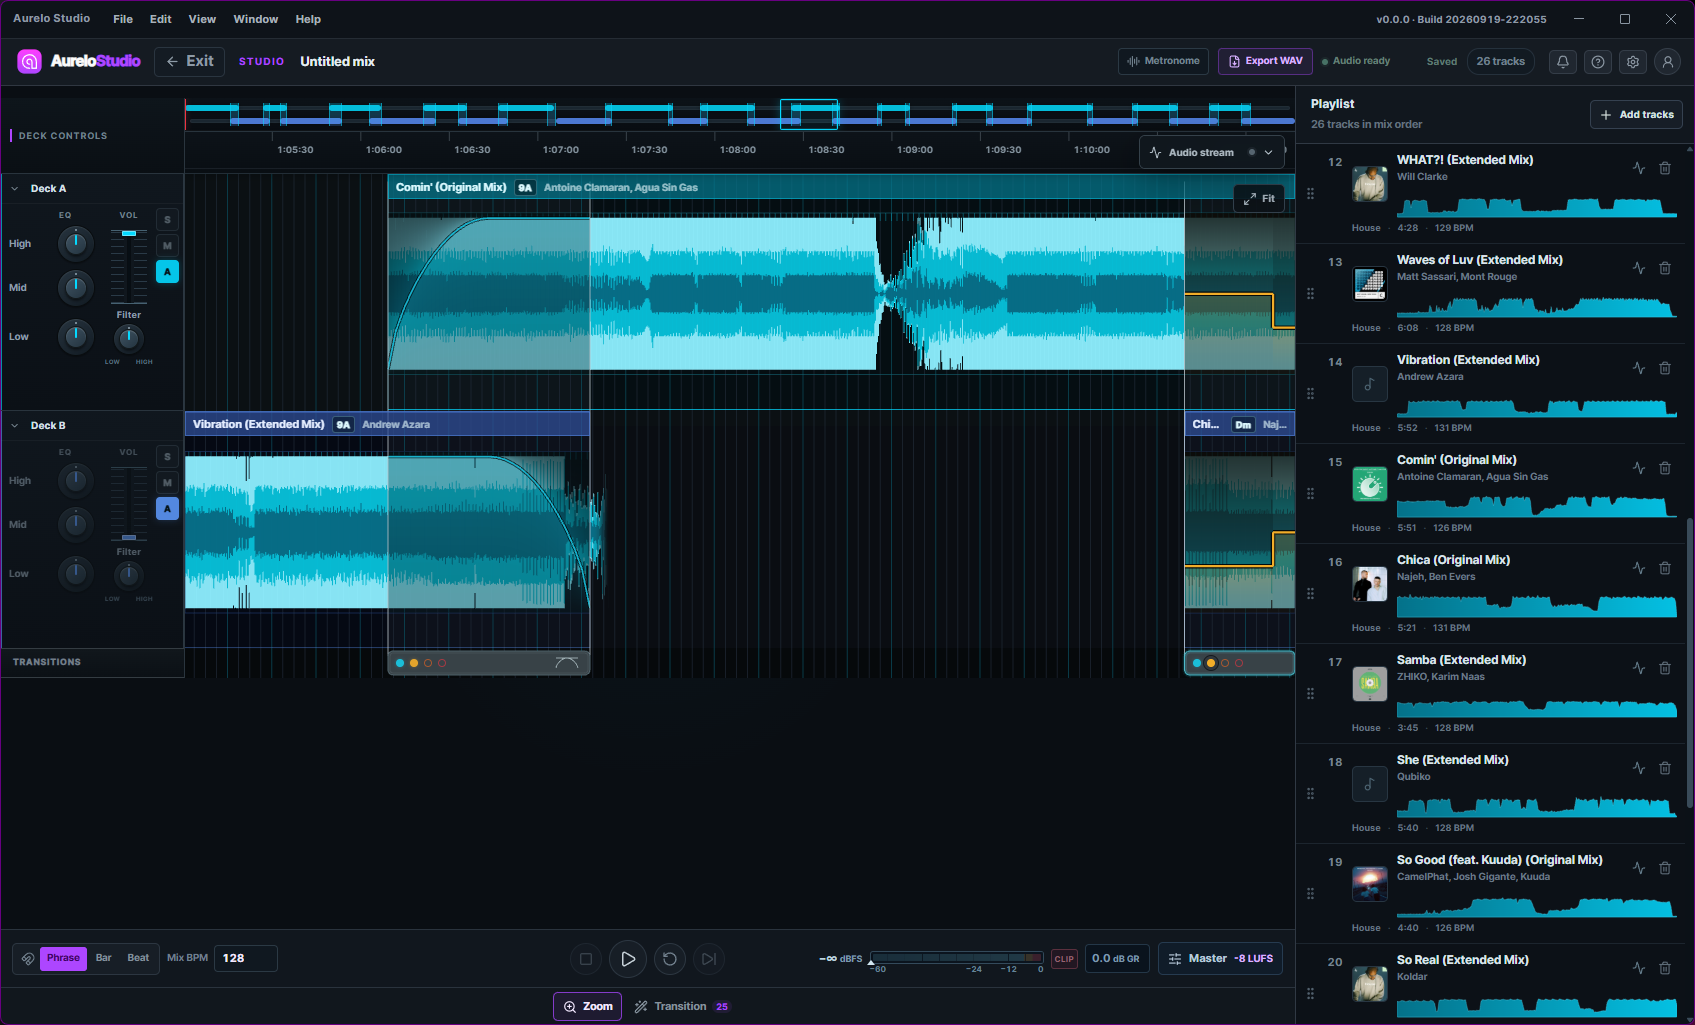Toggle Deck A automation A button

167,272
